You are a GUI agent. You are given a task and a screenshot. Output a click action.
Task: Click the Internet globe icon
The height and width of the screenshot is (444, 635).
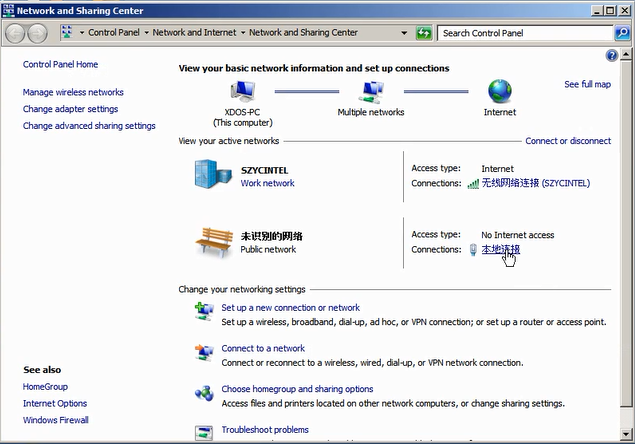pyautogui.click(x=500, y=91)
